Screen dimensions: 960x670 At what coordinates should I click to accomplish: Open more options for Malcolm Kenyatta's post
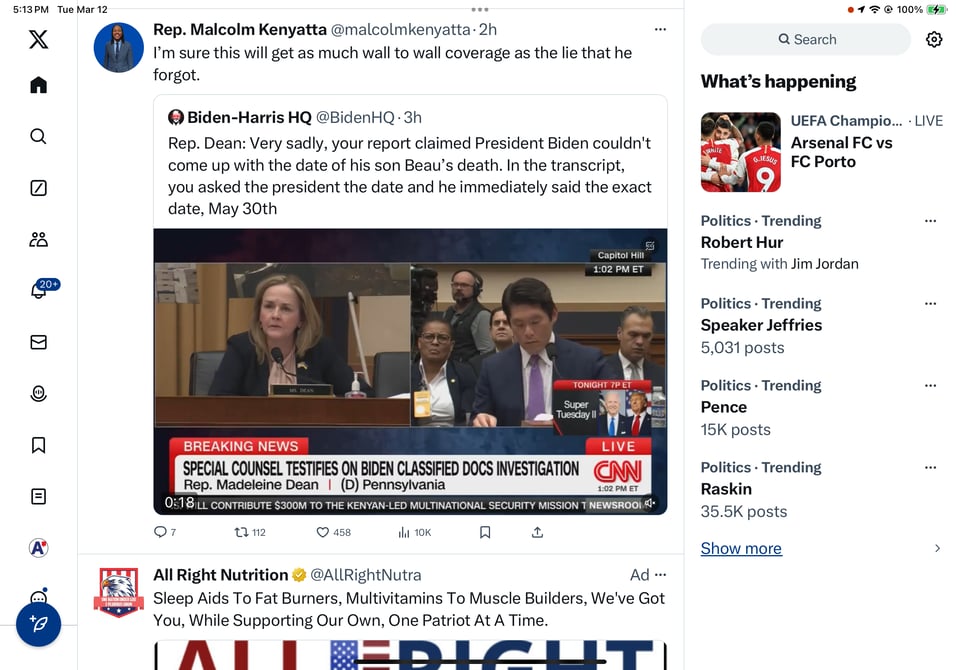660,30
